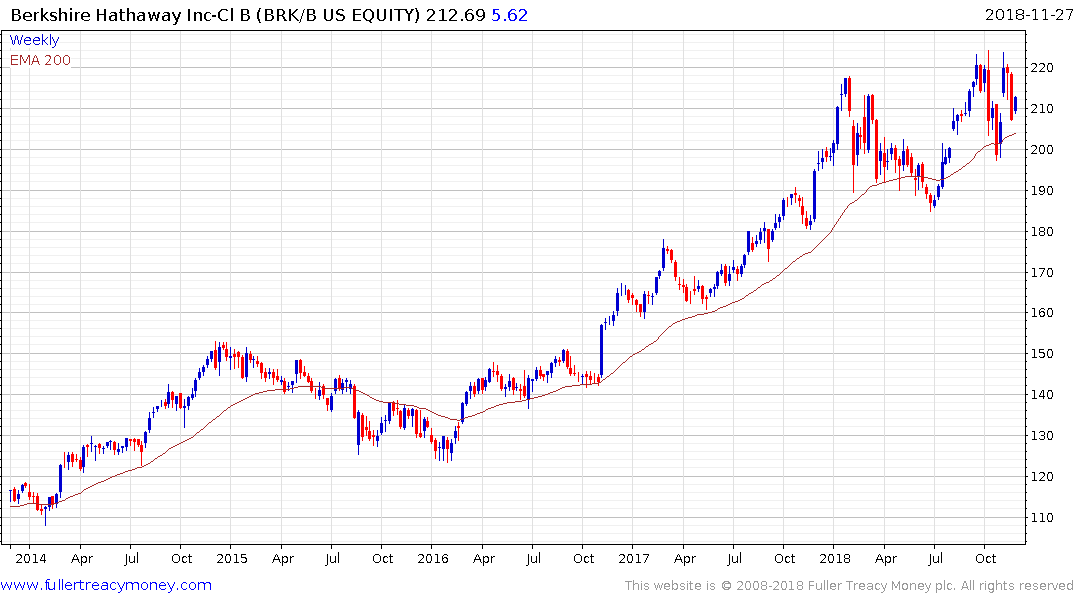Select the 2014 year axis label
1075x600 pixels.
point(31,558)
